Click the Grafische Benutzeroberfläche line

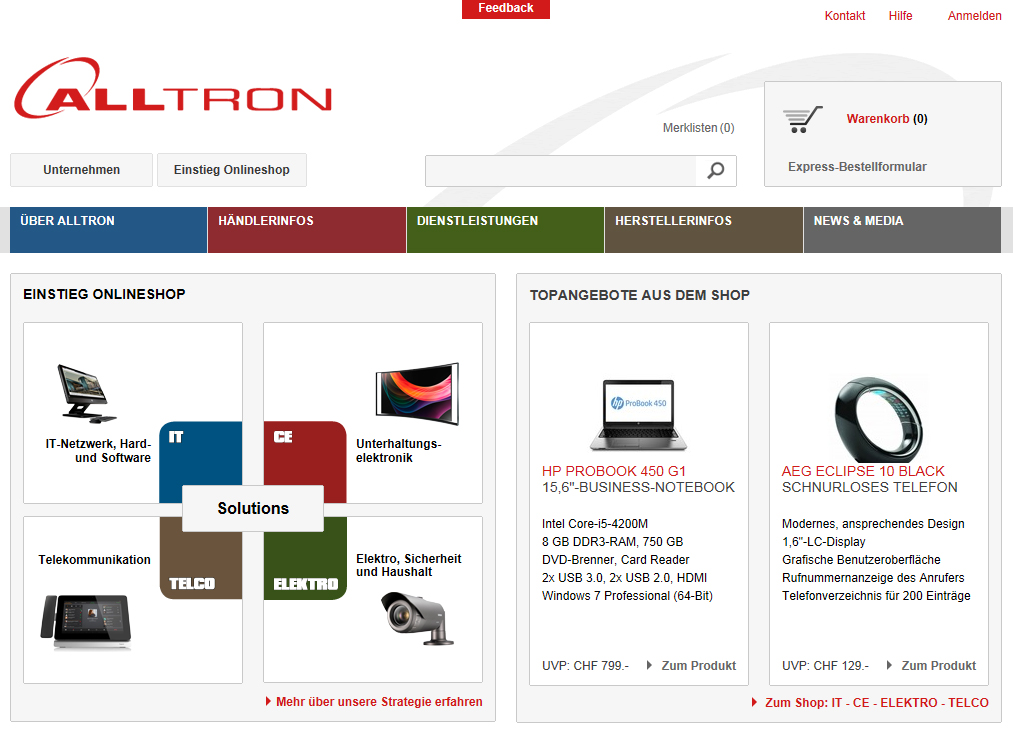pos(861,560)
